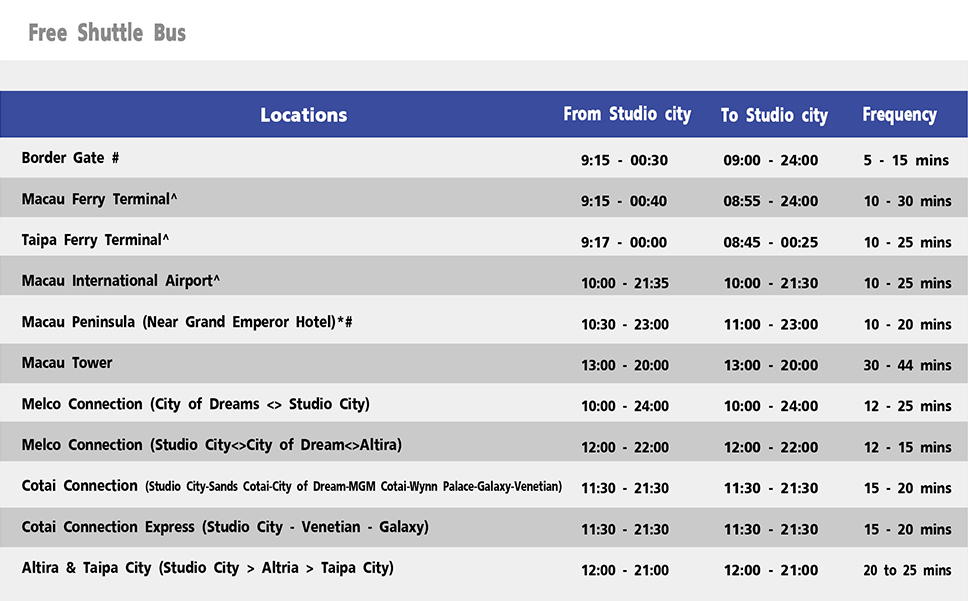The width and height of the screenshot is (968, 601).
Task: Click Border Gate's 5 - 15 mins frequency
Action: (x=906, y=160)
